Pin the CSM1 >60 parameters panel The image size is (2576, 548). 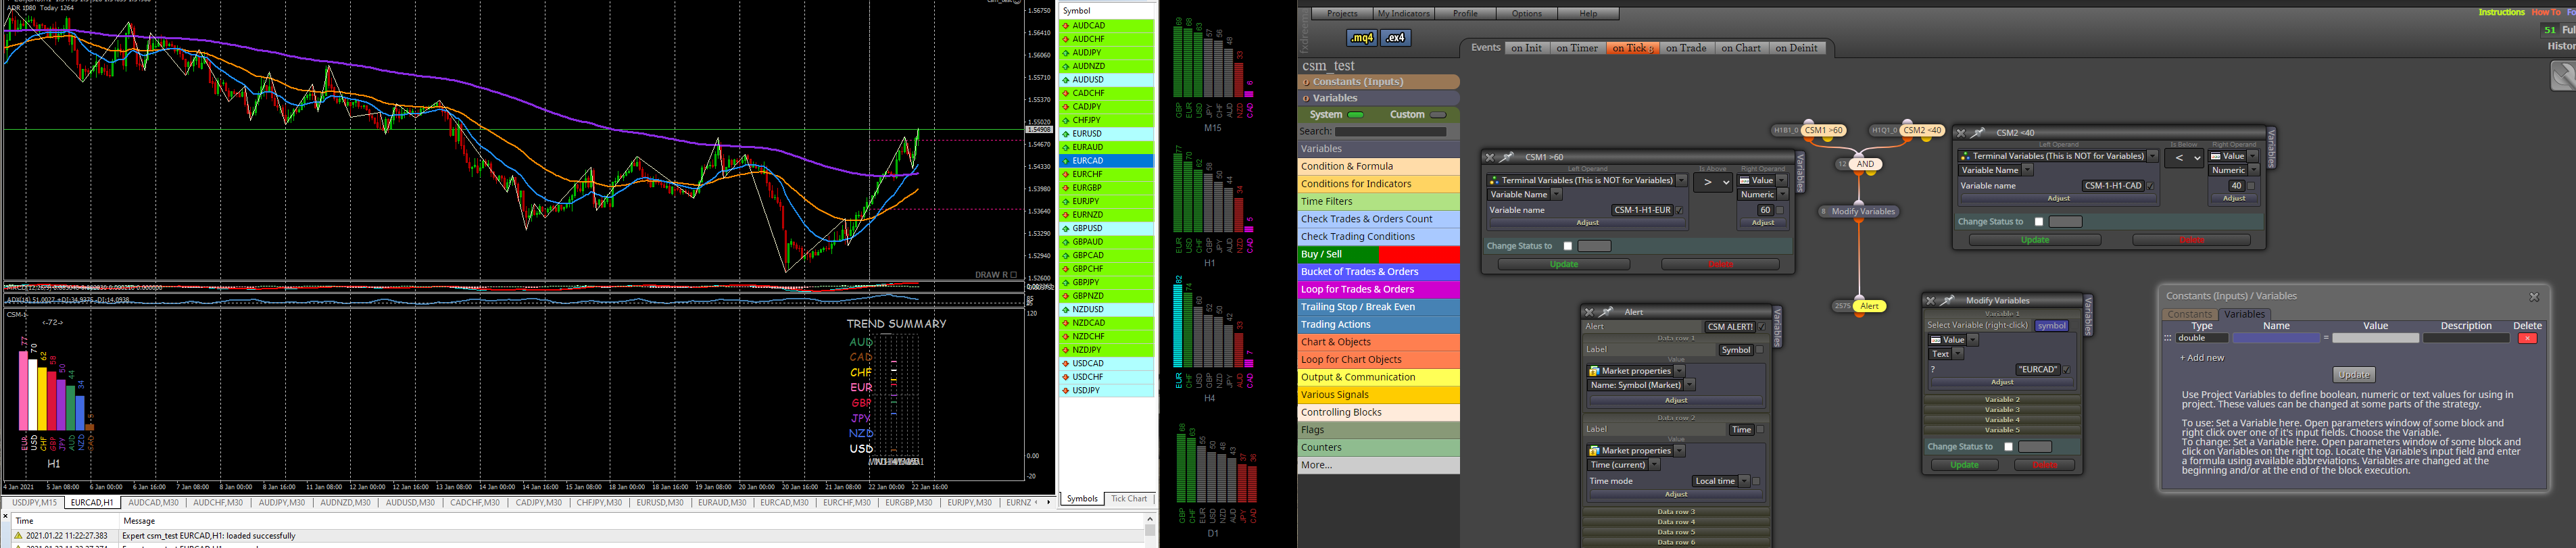click(1506, 157)
